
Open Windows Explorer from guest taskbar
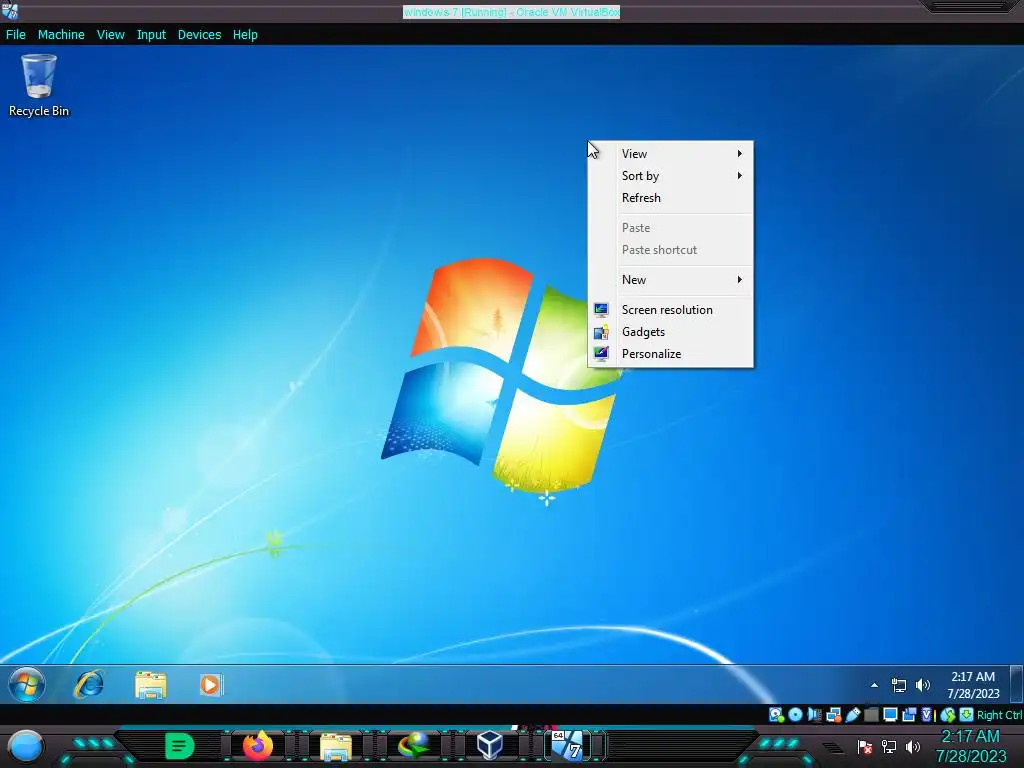[150, 685]
